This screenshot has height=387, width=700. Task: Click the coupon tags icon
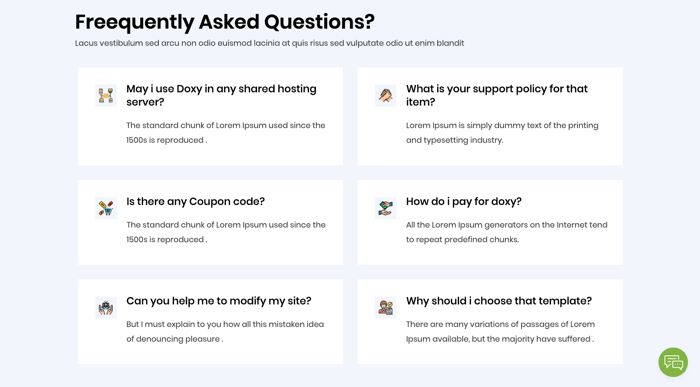[x=106, y=208]
